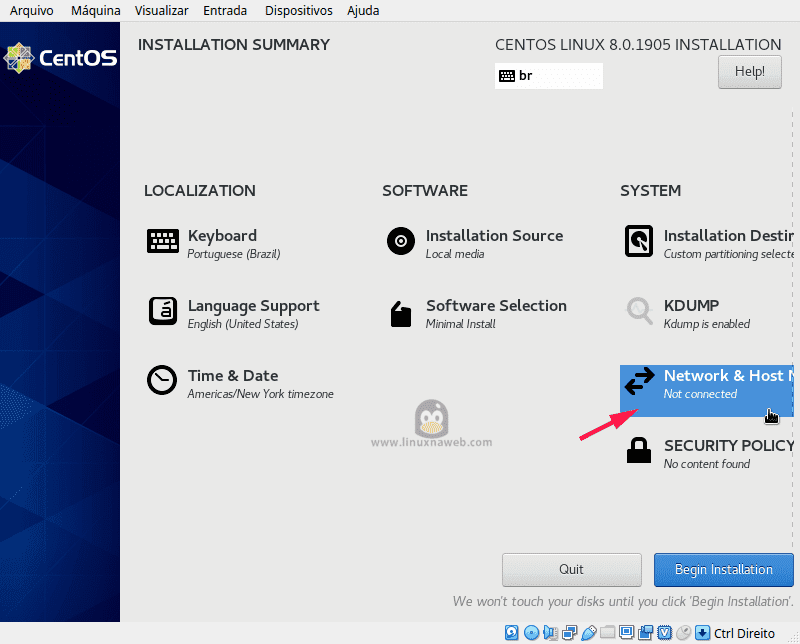800x644 pixels.
Task: Open the Dispositivos menu
Action: click(298, 11)
